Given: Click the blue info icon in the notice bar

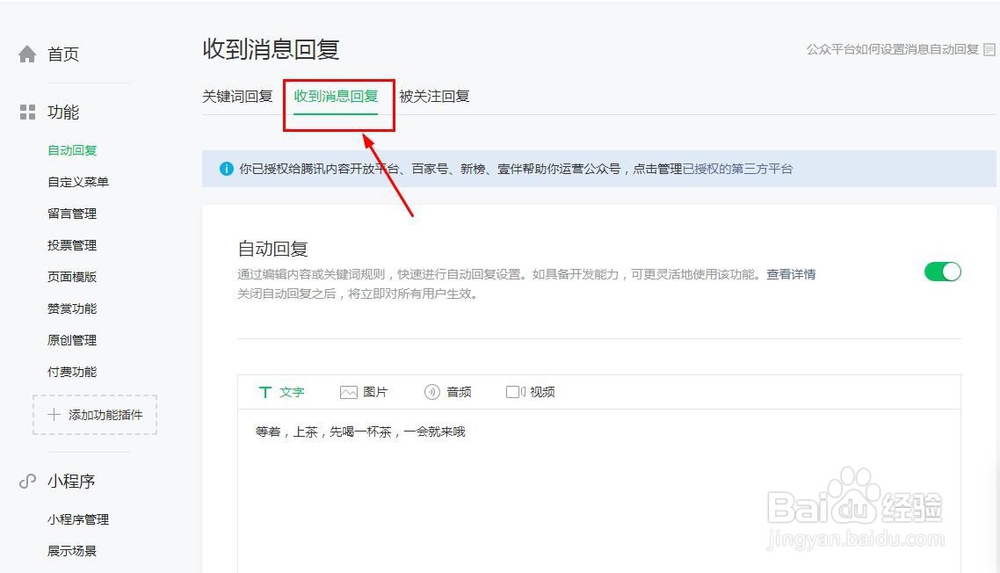Looking at the screenshot, I should point(226,168).
